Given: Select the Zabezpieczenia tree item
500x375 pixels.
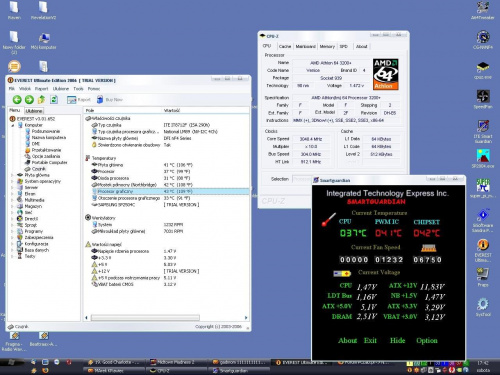Looking at the screenshot, I should point(39,237).
